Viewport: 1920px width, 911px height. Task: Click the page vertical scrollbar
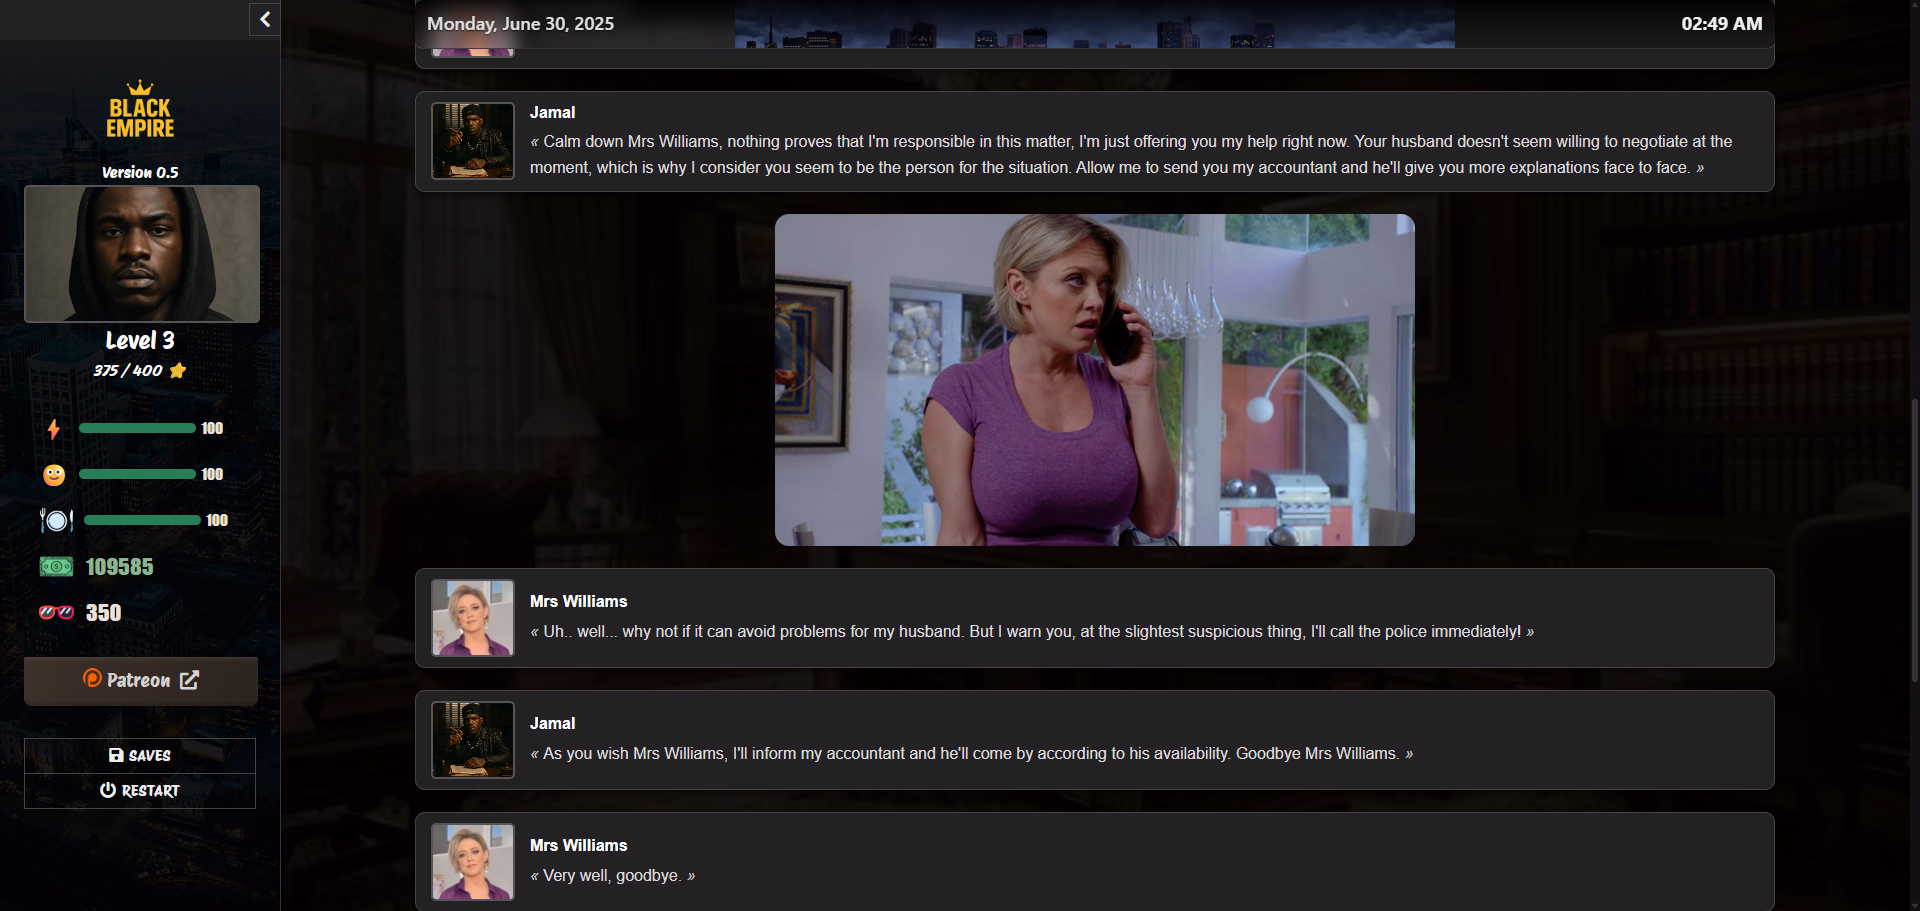tap(1914, 540)
